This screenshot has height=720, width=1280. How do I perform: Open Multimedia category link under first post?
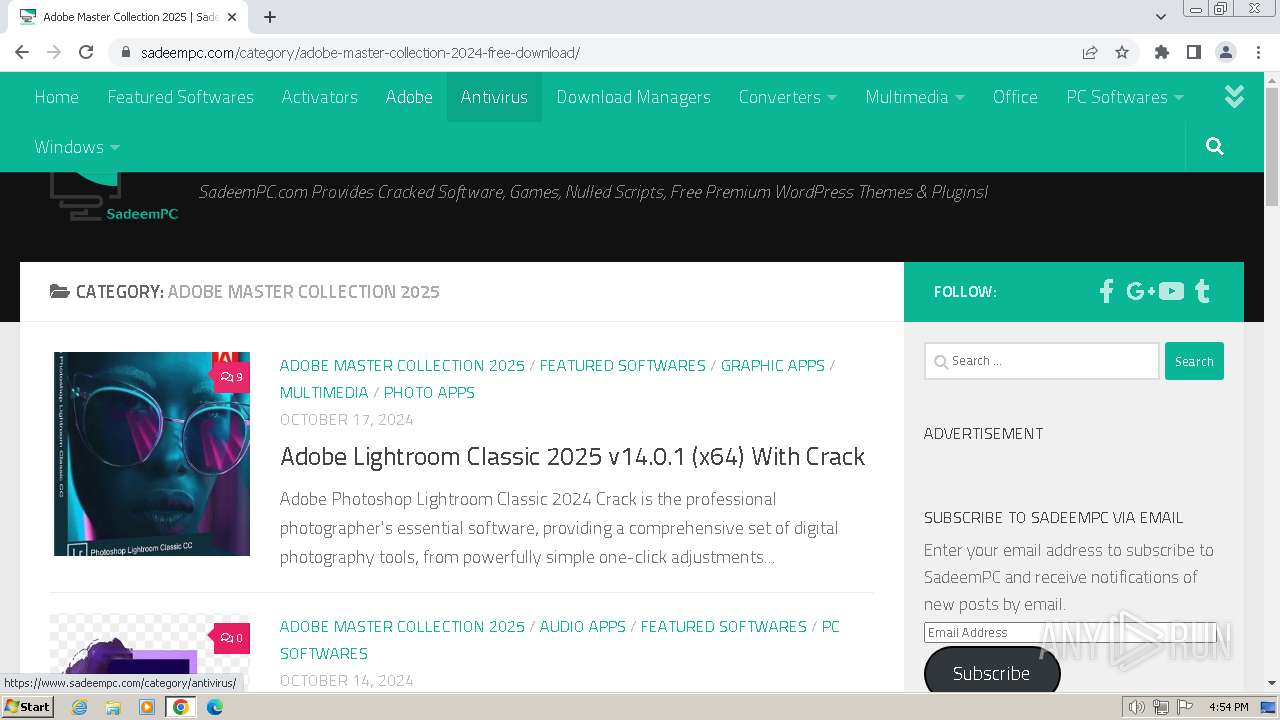pos(324,393)
